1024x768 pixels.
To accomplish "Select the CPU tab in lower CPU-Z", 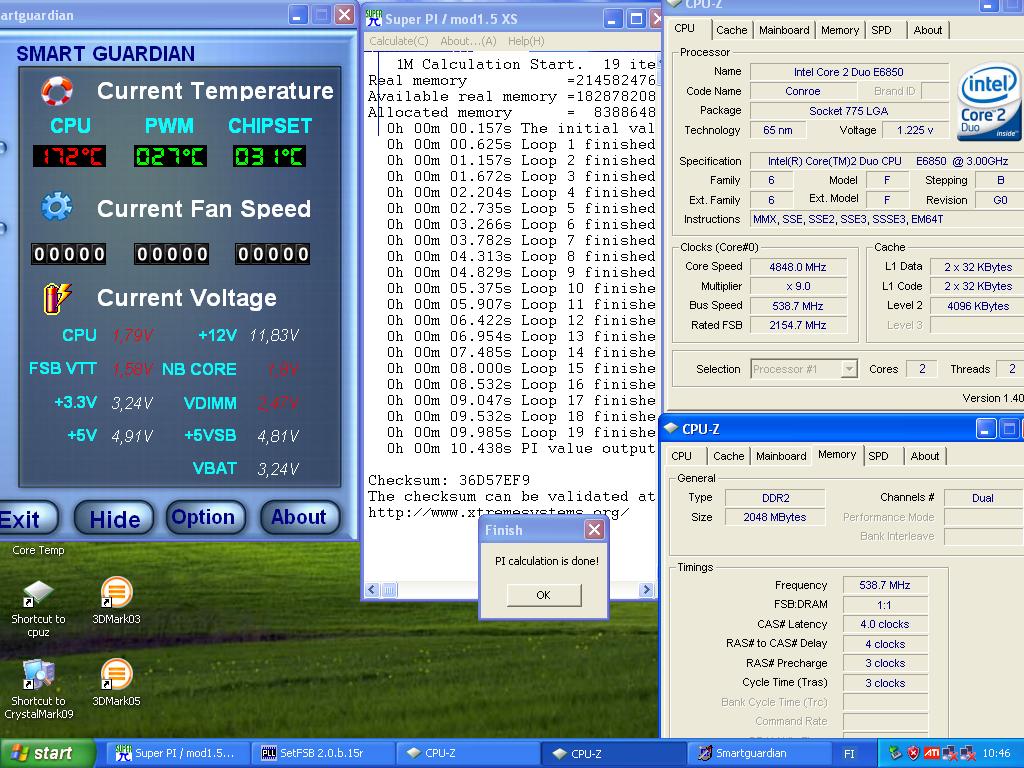I will (x=681, y=456).
